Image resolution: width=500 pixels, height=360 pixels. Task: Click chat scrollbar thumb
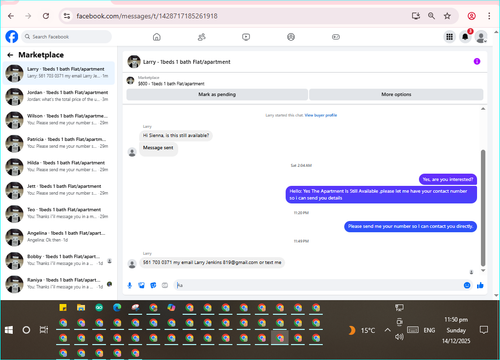point(483,208)
